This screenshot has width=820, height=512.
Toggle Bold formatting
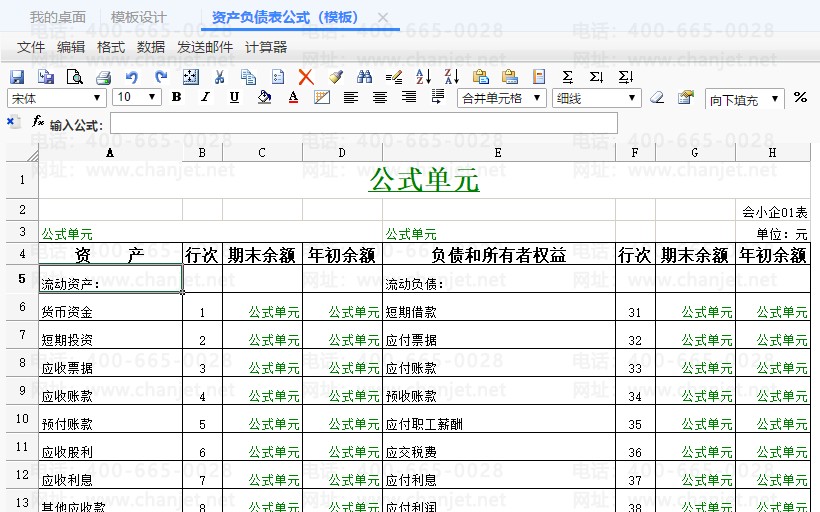point(176,98)
